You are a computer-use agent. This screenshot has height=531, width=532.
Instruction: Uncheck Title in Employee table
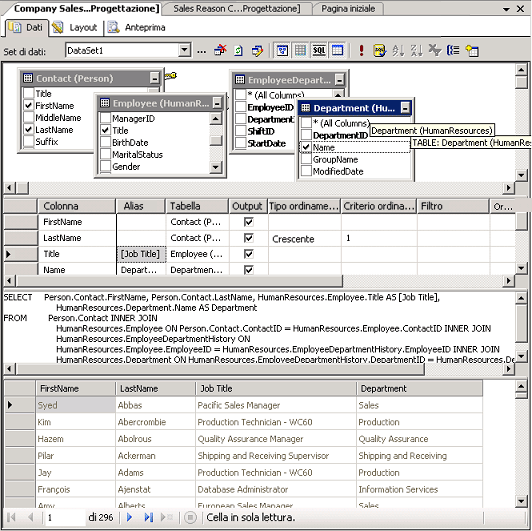click(x=106, y=130)
